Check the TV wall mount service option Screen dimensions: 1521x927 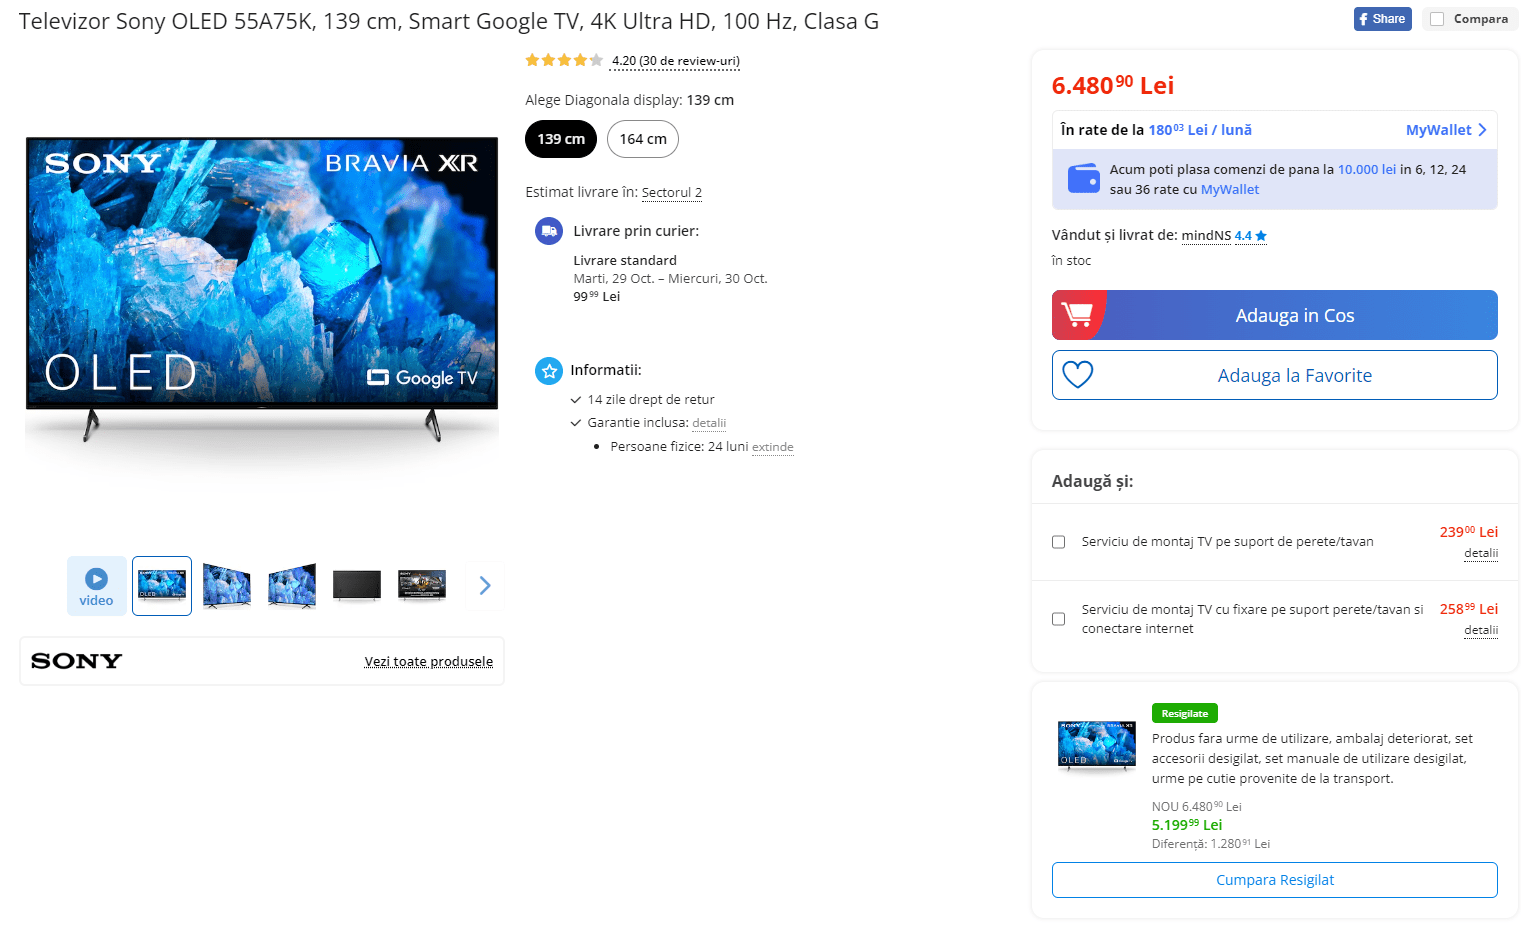[1058, 542]
